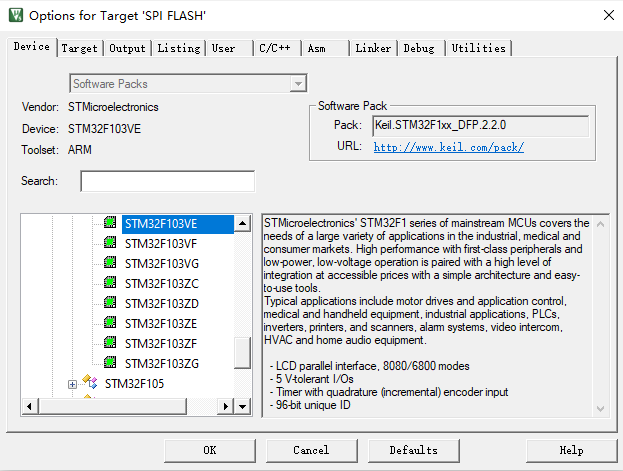Click the chip icon beside STM32F103ZE
Image resolution: width=623 pixels, height=471 pixels.
coord(110,322)
